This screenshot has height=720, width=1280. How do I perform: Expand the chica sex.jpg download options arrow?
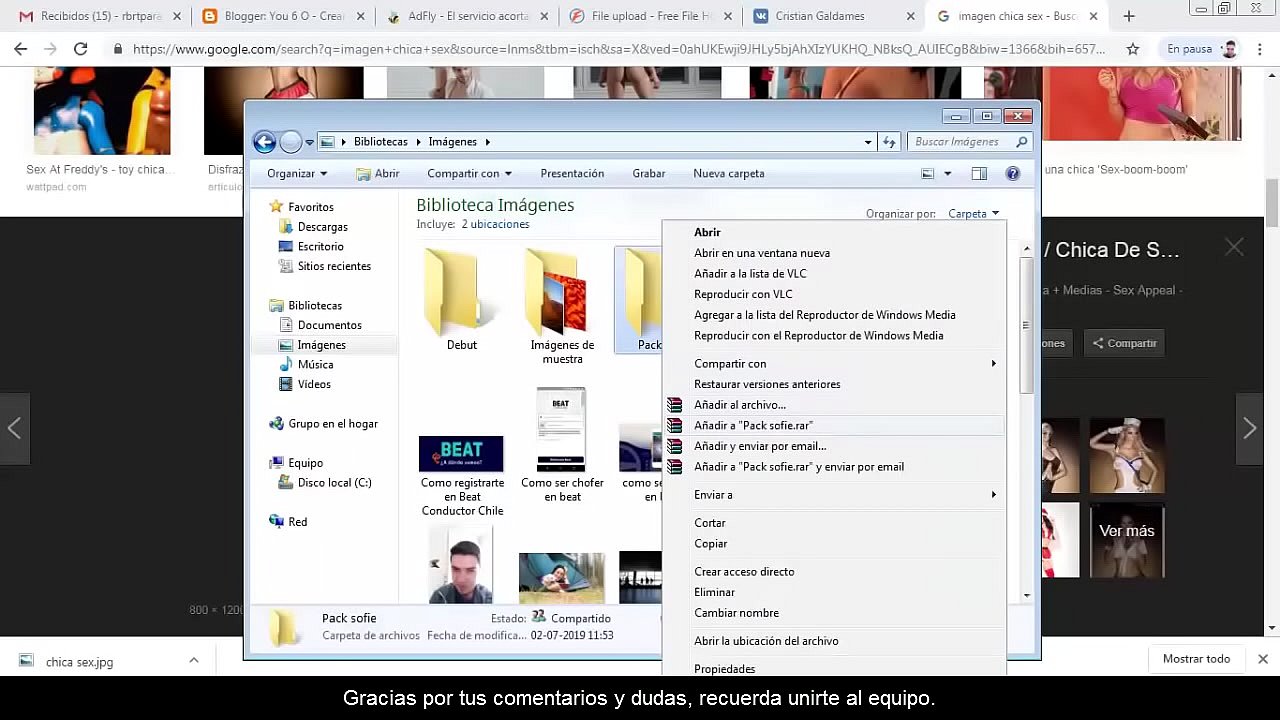click(x=194, y=660)
